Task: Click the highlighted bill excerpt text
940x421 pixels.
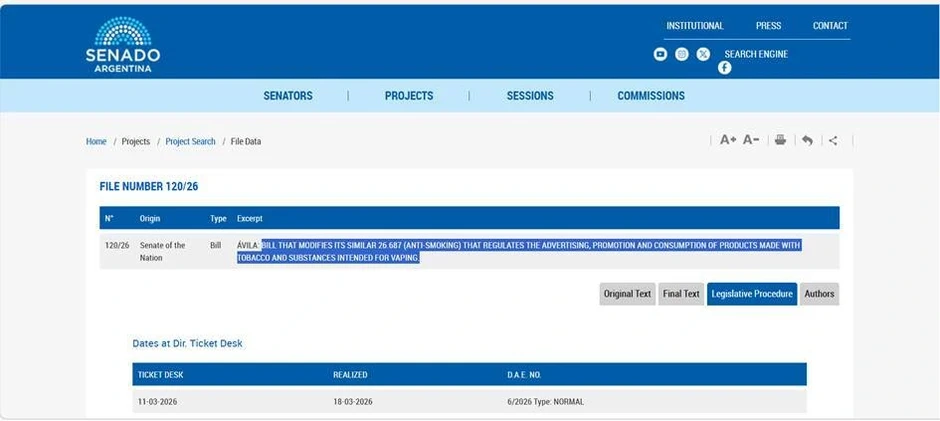Action: coord(519,252)
